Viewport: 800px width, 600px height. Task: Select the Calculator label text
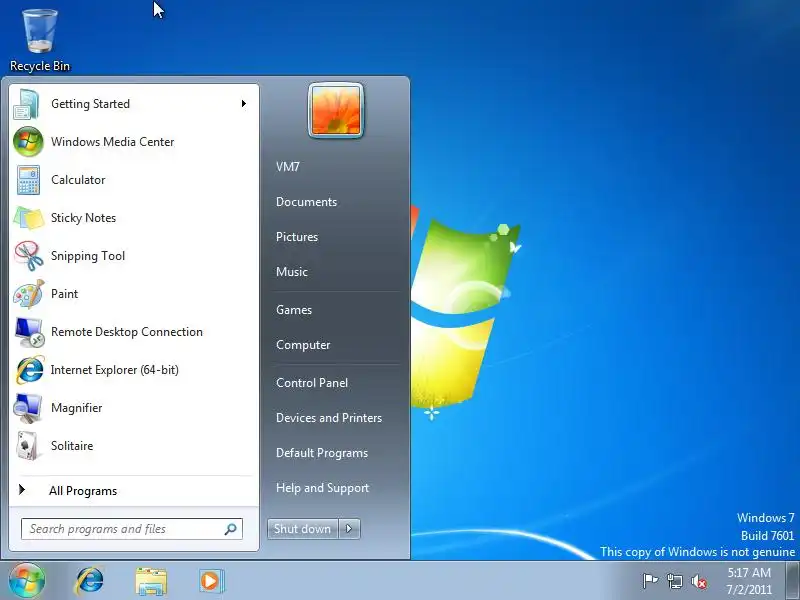[x=78, y=180]
